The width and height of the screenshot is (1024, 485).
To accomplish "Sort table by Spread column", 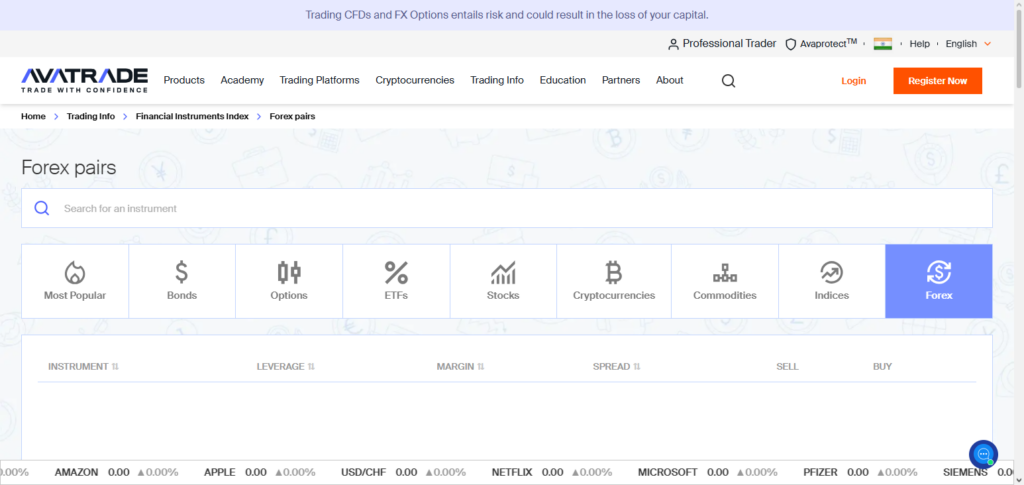I will coord(616,367).
